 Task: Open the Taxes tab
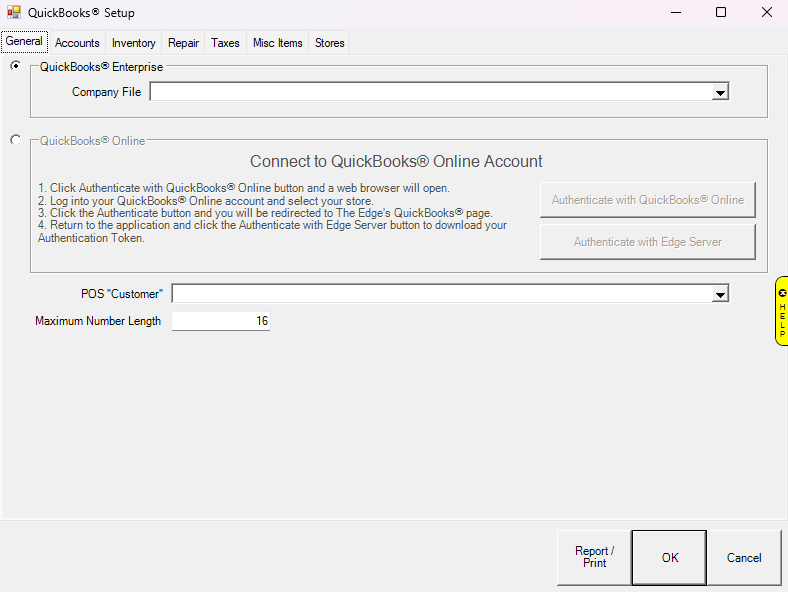[225, 43]
